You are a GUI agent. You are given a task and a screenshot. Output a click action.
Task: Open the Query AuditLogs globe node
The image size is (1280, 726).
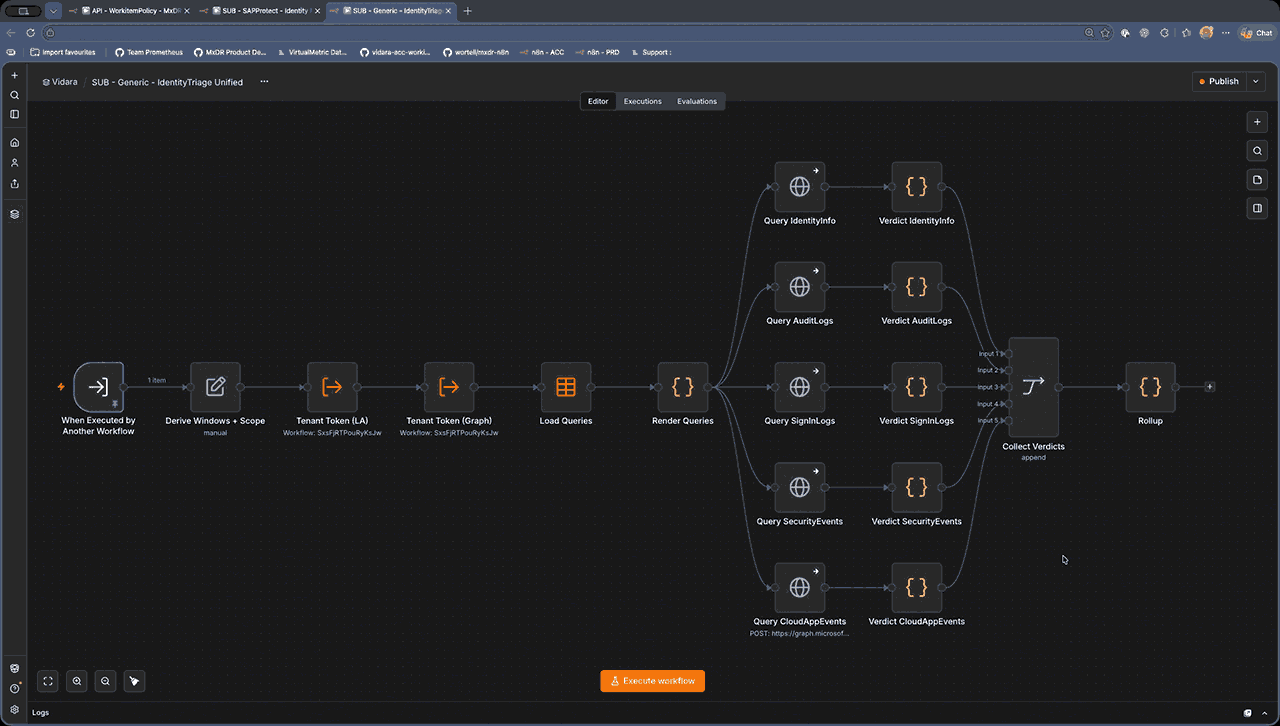click(800, 287)
